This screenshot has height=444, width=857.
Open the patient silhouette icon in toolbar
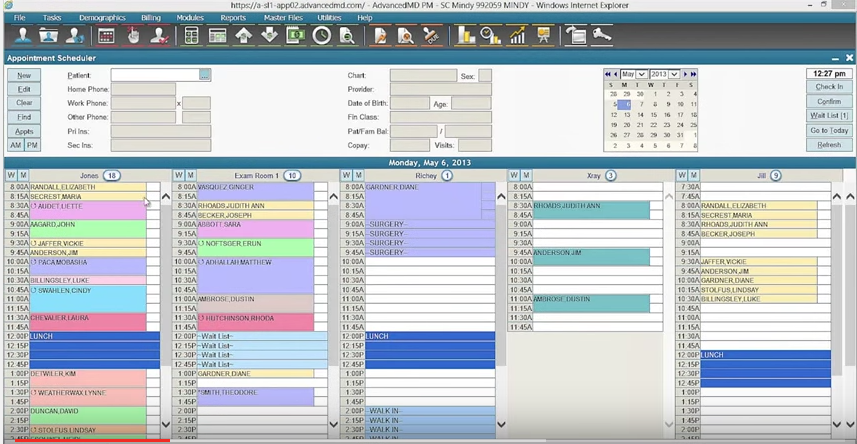tap(22, 36)
